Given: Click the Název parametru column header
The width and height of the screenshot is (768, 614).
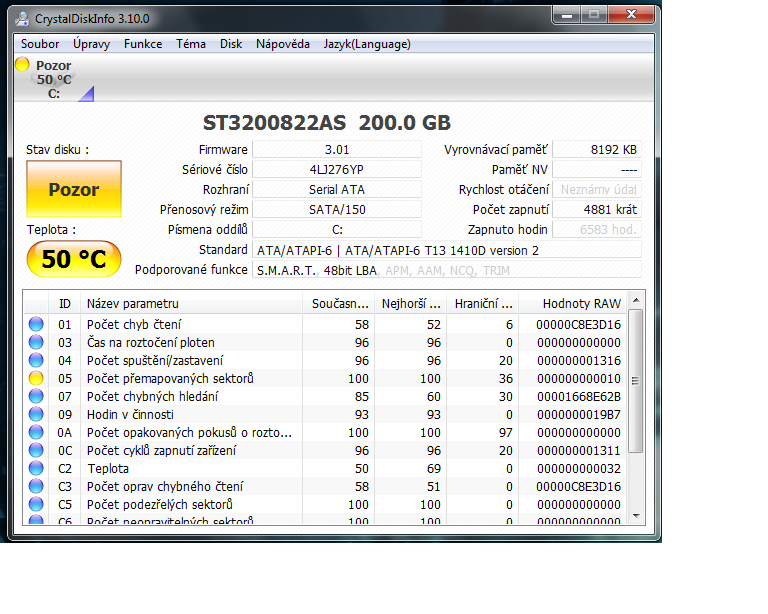Looking at the screenshot, I should pyautogui.click(x=192, y=304).
